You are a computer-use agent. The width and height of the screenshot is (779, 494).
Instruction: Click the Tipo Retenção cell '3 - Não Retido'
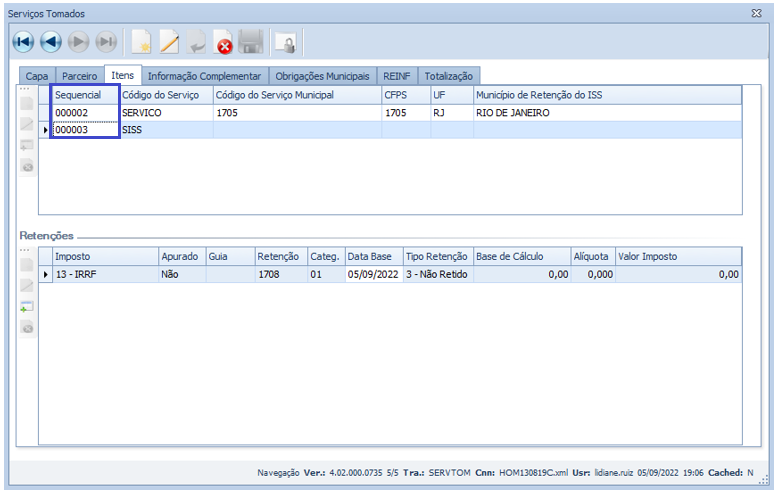tap(436, 274)
